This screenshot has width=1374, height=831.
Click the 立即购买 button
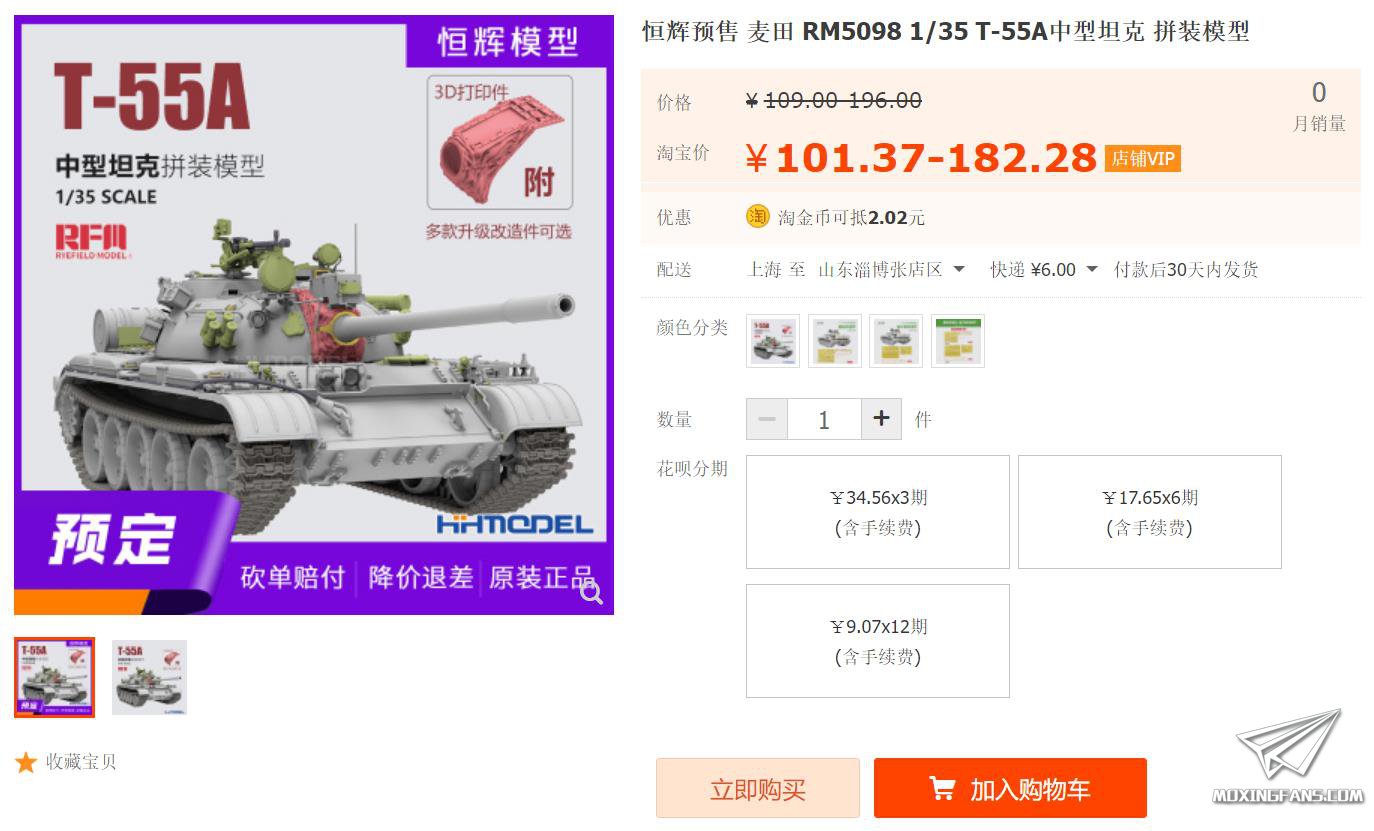(x=758, y=788)
